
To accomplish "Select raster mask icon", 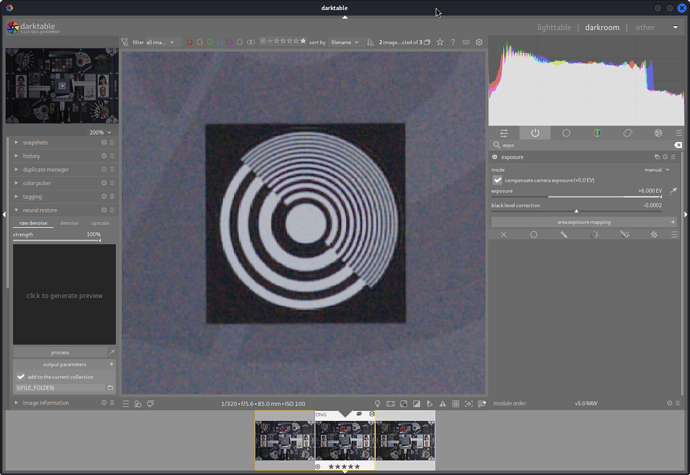I will point(654,235).
